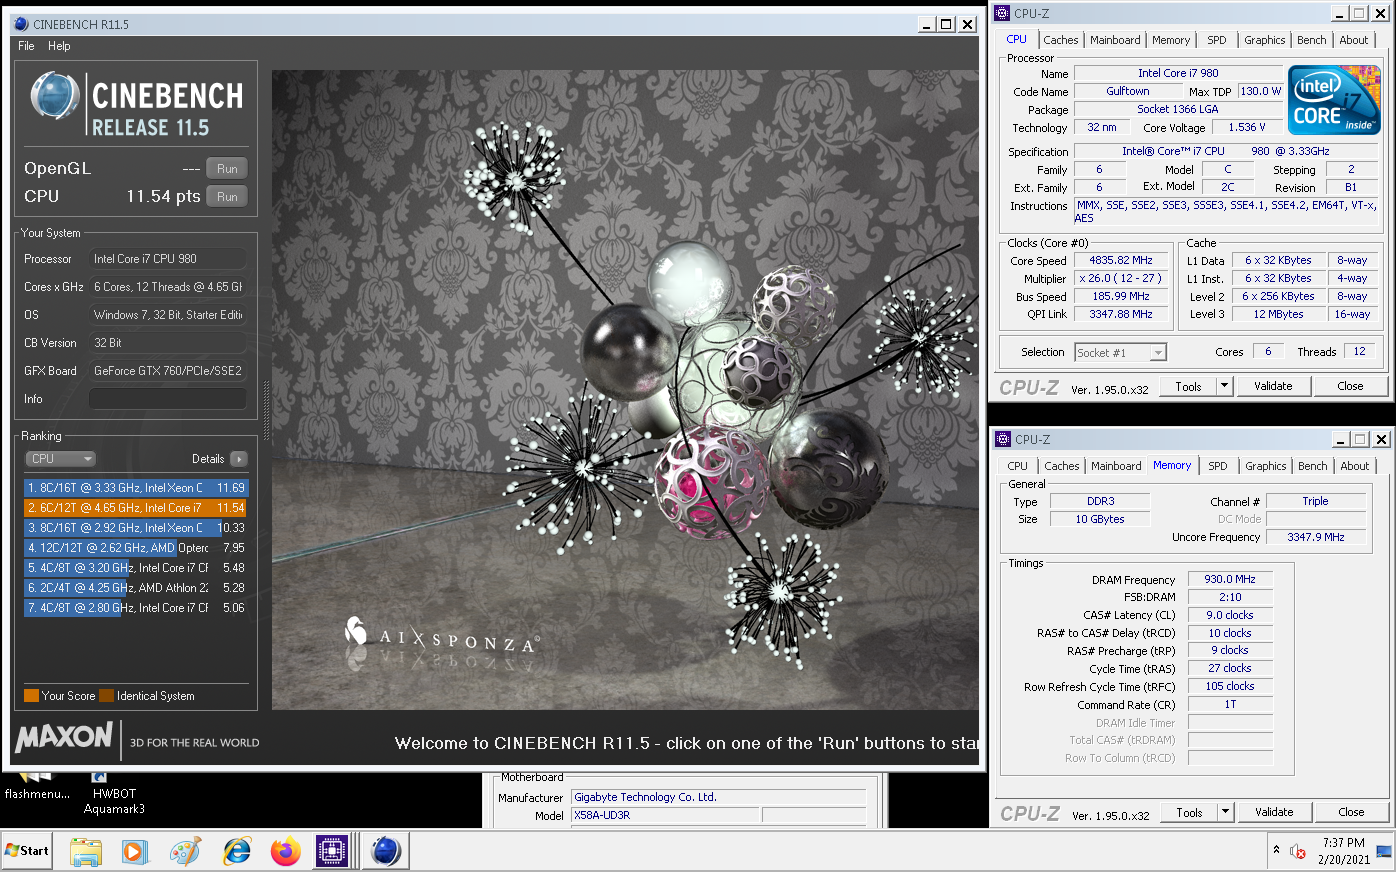Click Tools button in lower CPU-Z window
Viewport: 1396px width, 872px height.
point(1189,812)
